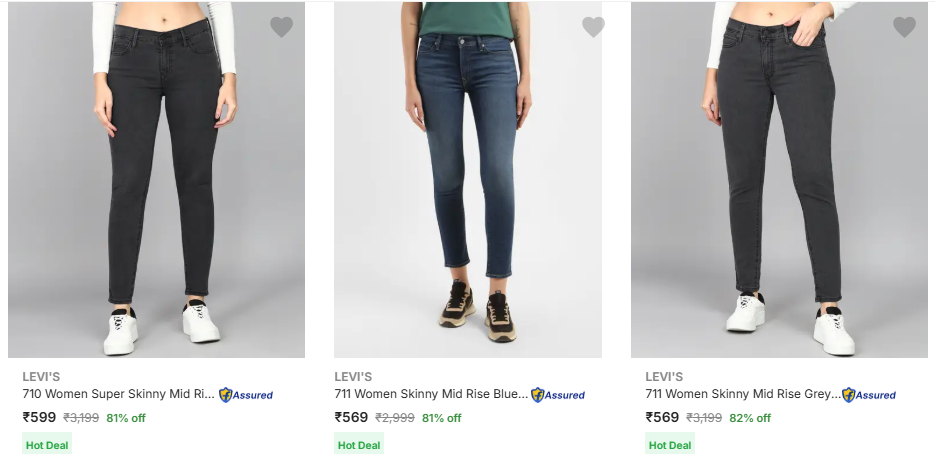Tap the heart icon on the blue jeans
Image resolution: width=935 pixels, height=454 pixels.
pos(593,27)
